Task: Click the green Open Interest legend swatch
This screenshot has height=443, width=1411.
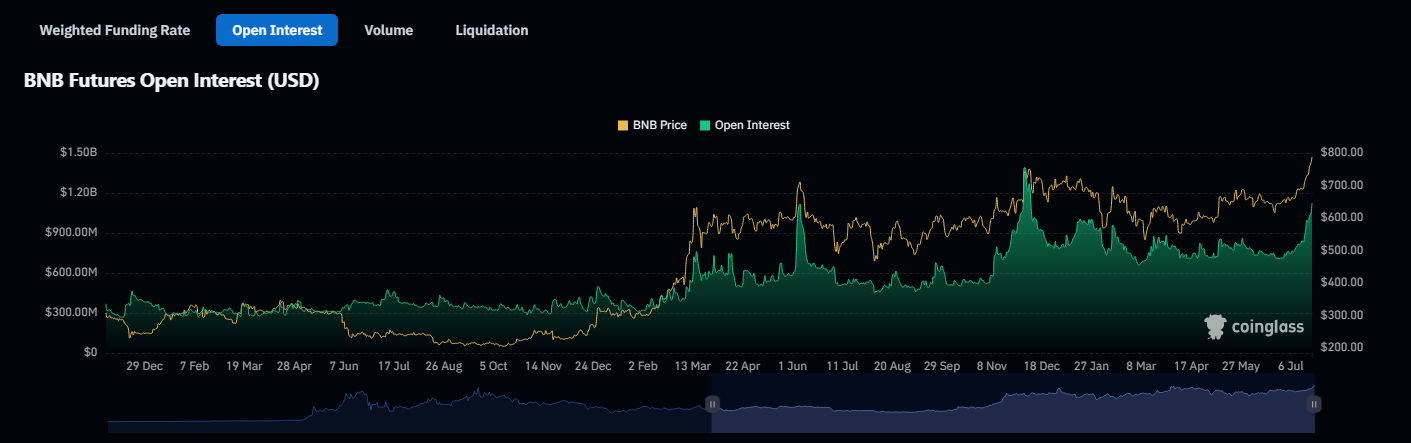Action: point(705,125)
